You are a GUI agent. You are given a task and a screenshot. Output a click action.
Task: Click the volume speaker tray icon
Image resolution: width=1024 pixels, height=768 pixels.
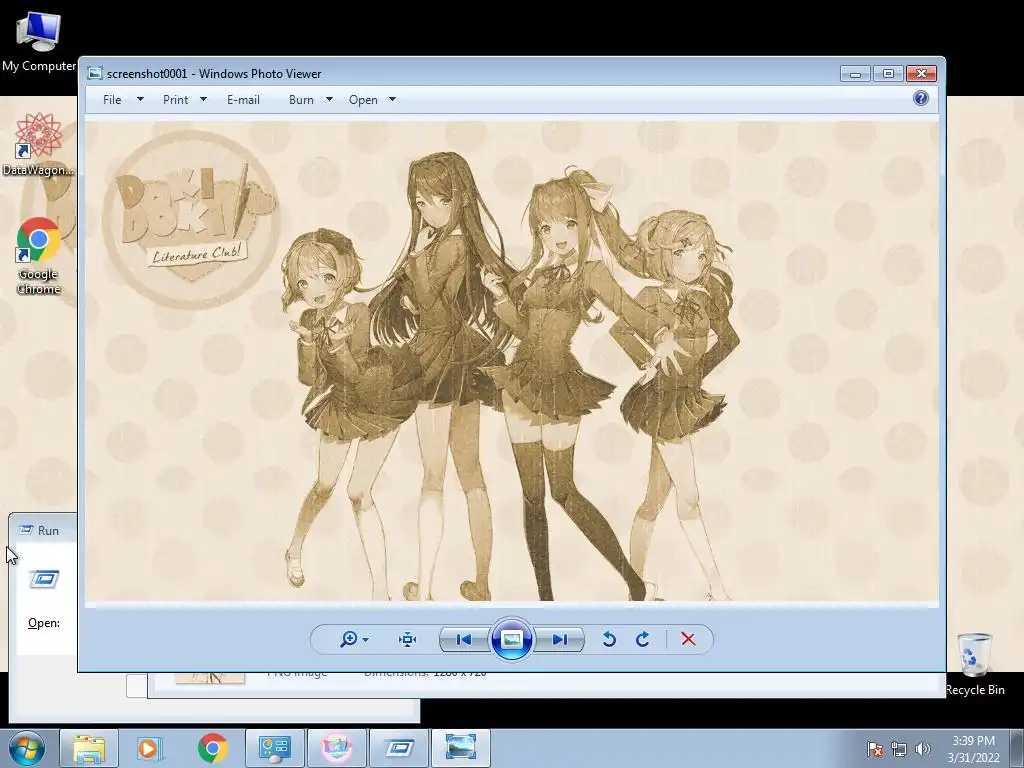pos(923,749)
